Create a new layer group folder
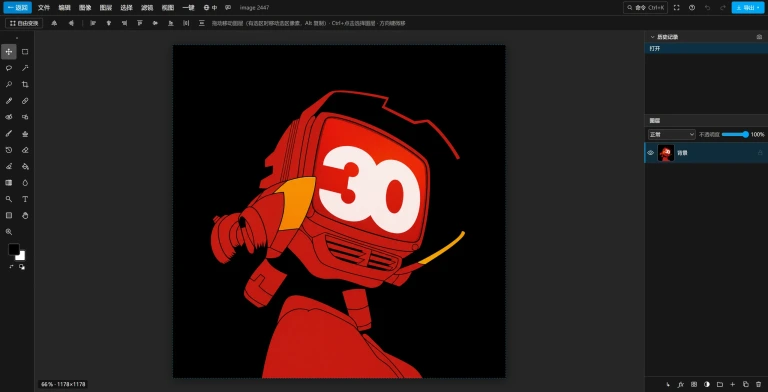Image resolution: width=768 pixels, height=392 pixels. [x=720, y=385]
